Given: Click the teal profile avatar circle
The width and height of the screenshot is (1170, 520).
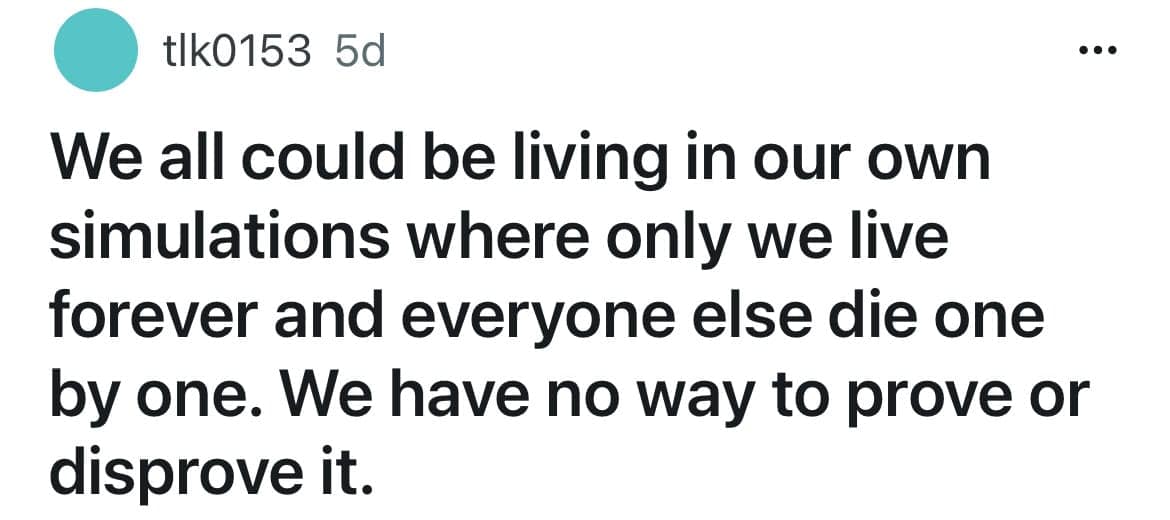Looking at the screenshot, I should [96, 51].
